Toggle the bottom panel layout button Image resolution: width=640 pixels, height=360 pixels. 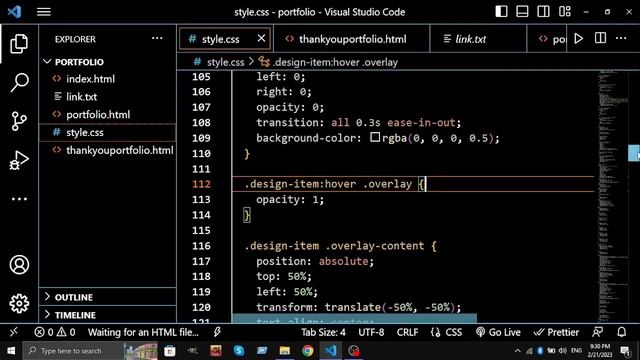pyautogui.click(x=522, y=11)
